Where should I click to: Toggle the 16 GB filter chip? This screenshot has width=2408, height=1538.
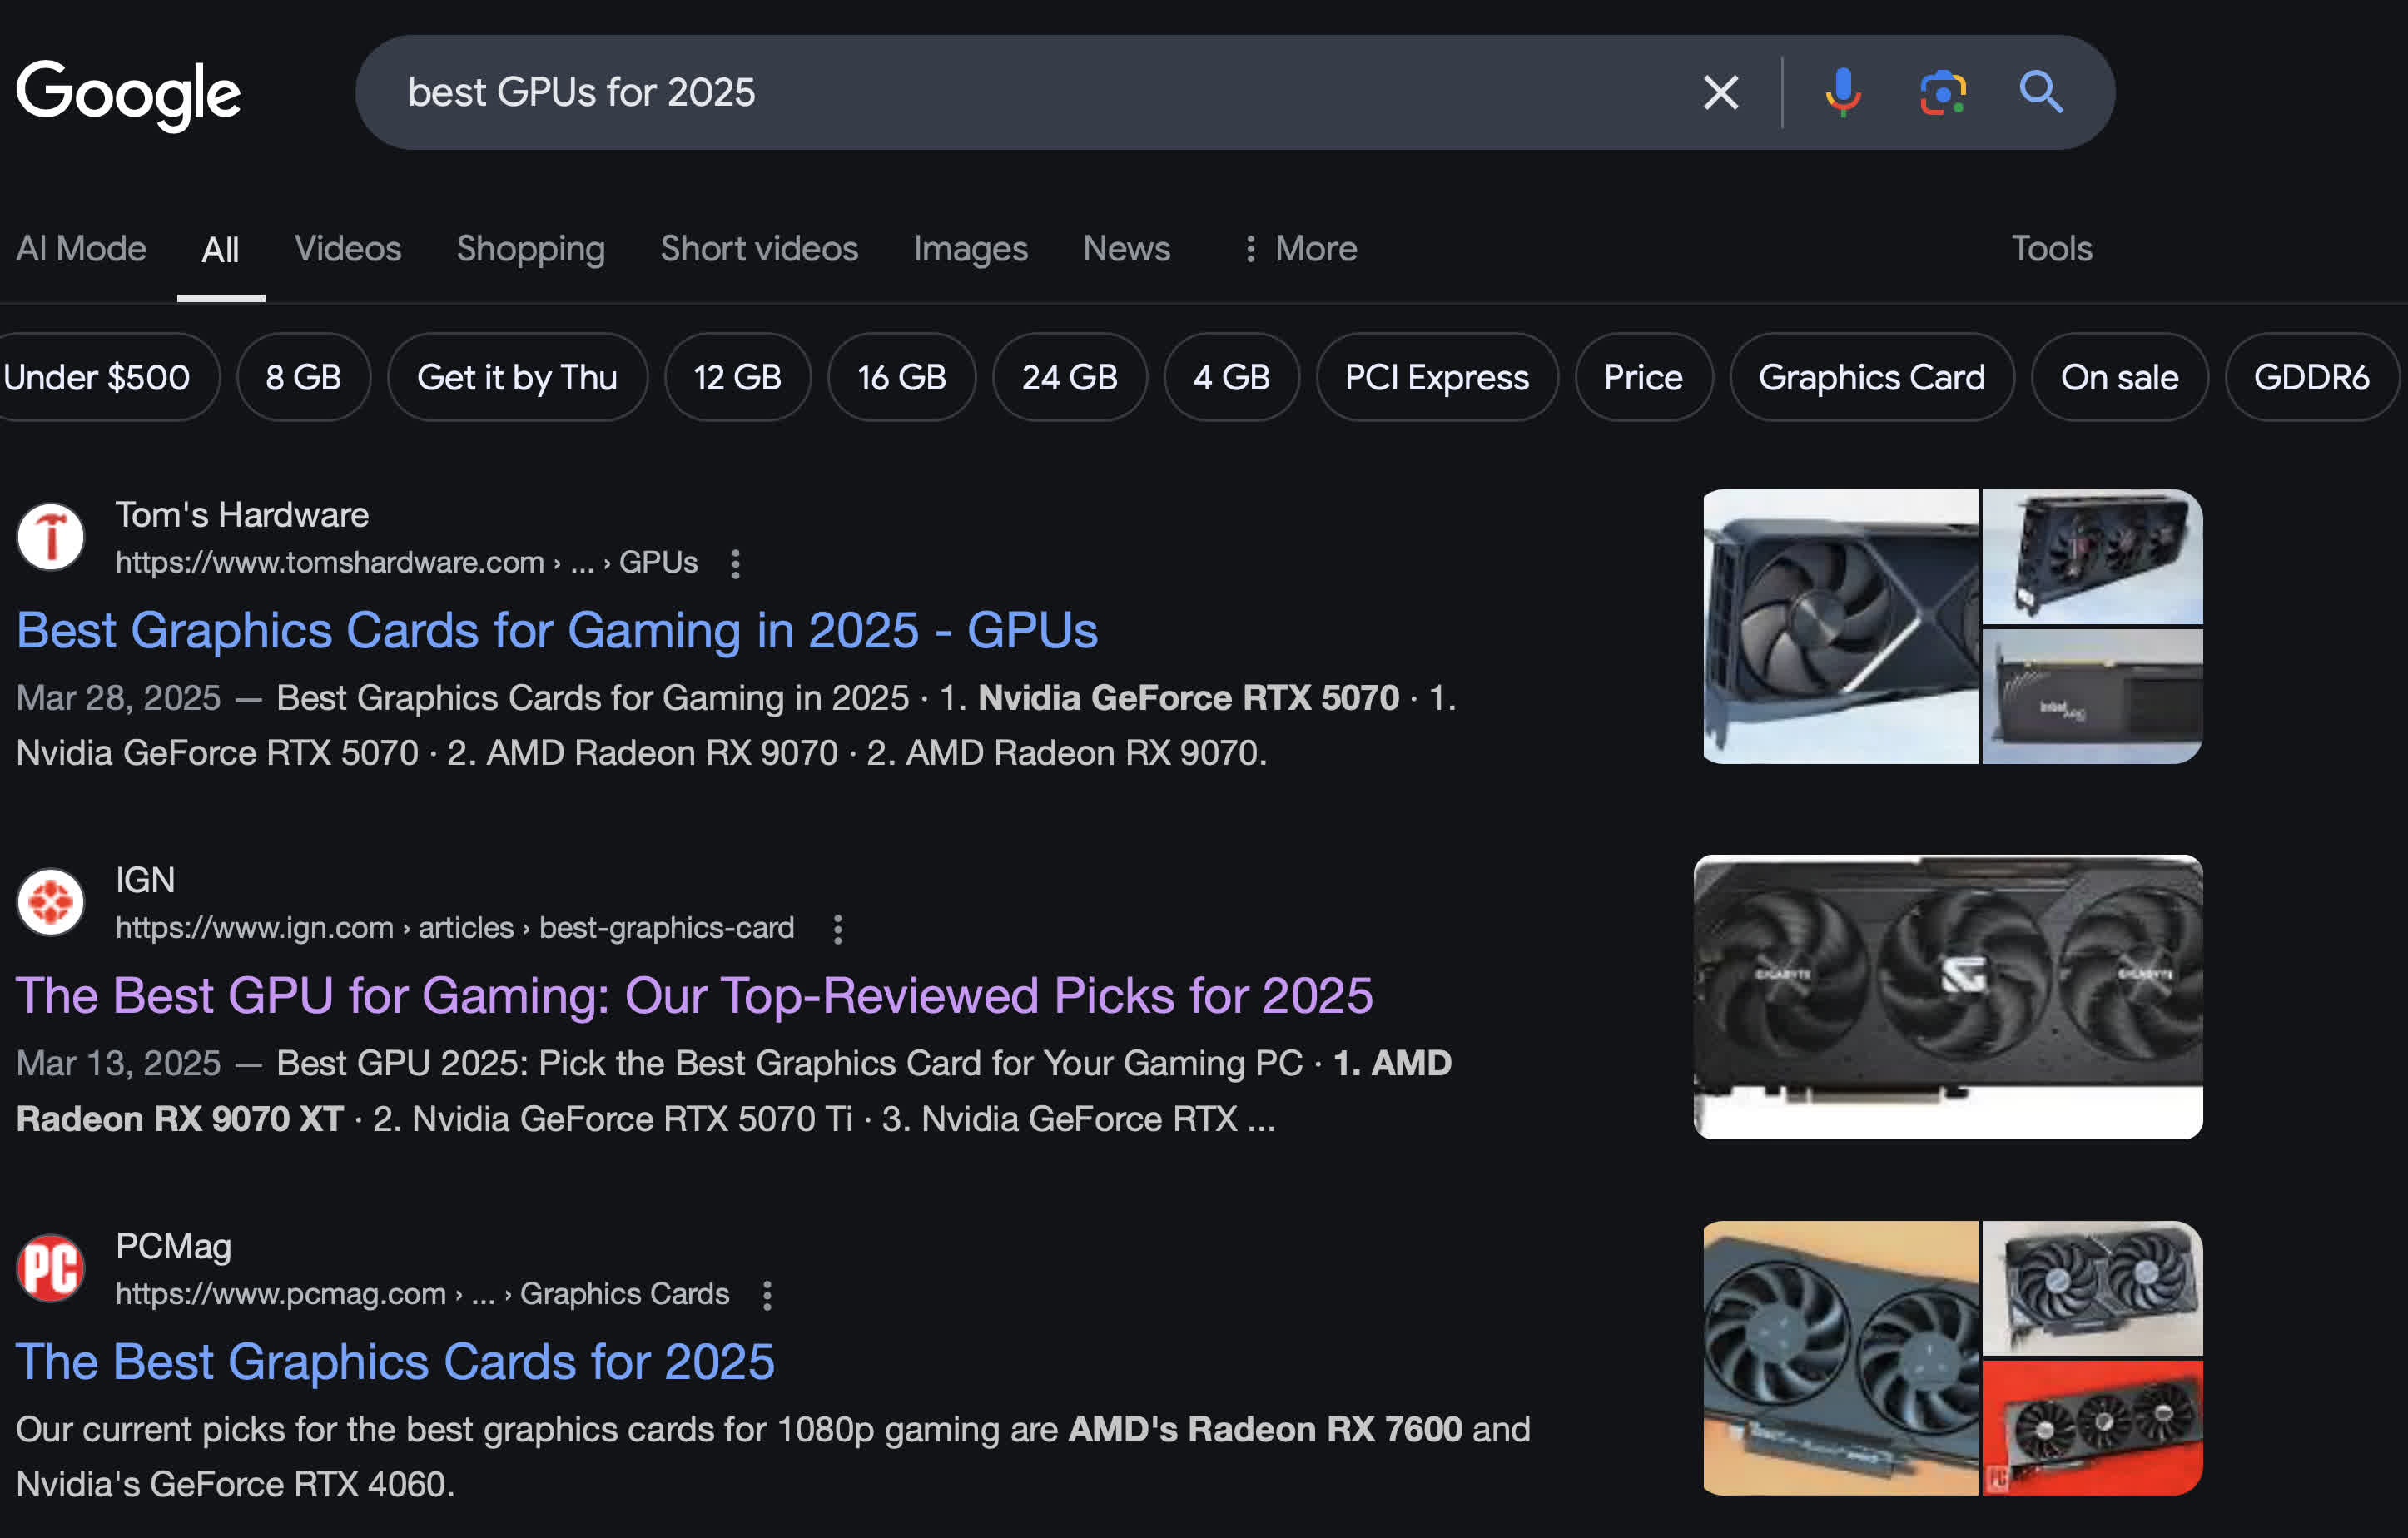tap(901, 377)
